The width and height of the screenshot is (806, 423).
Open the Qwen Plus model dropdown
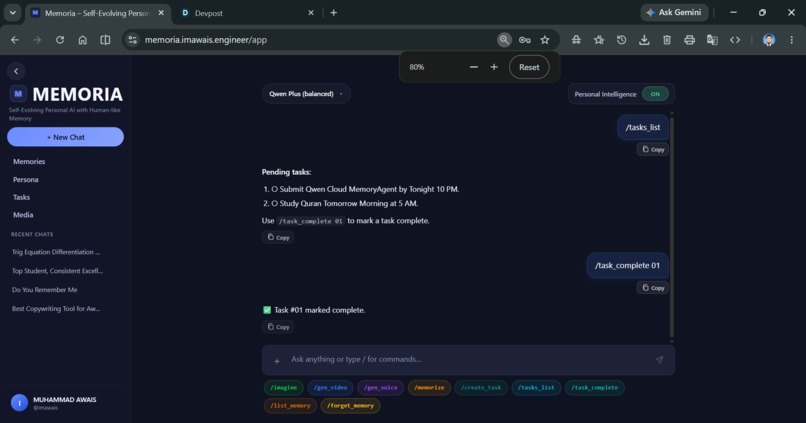pyautogui.click(x=306, y=94)
